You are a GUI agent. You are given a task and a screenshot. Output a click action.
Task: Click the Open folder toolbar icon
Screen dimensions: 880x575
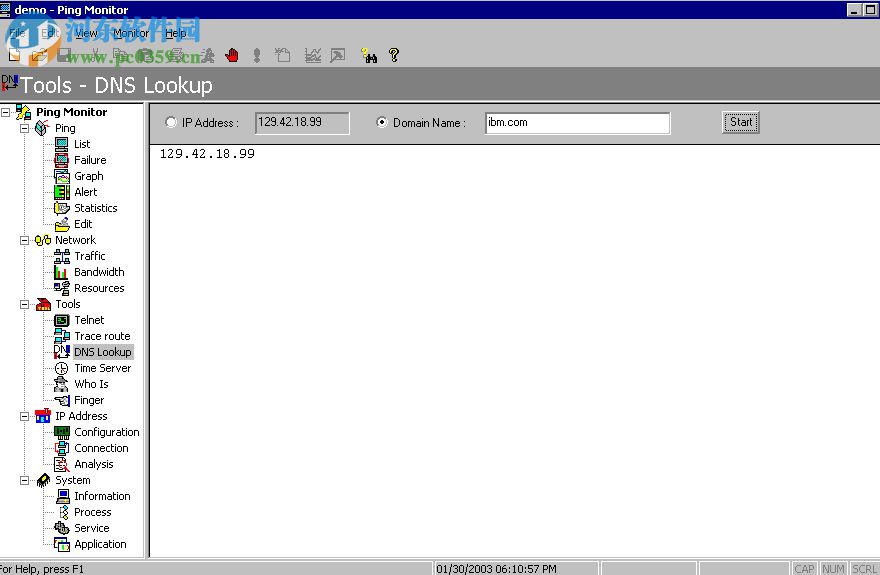(39, 55)
